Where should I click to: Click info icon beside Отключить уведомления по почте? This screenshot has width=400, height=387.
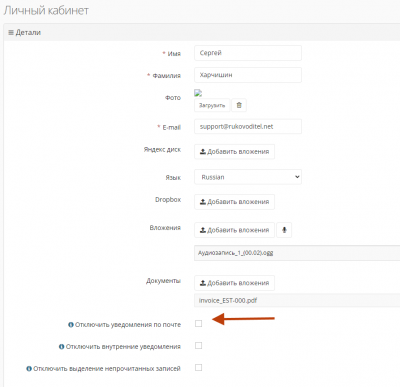tap(71, 325)
